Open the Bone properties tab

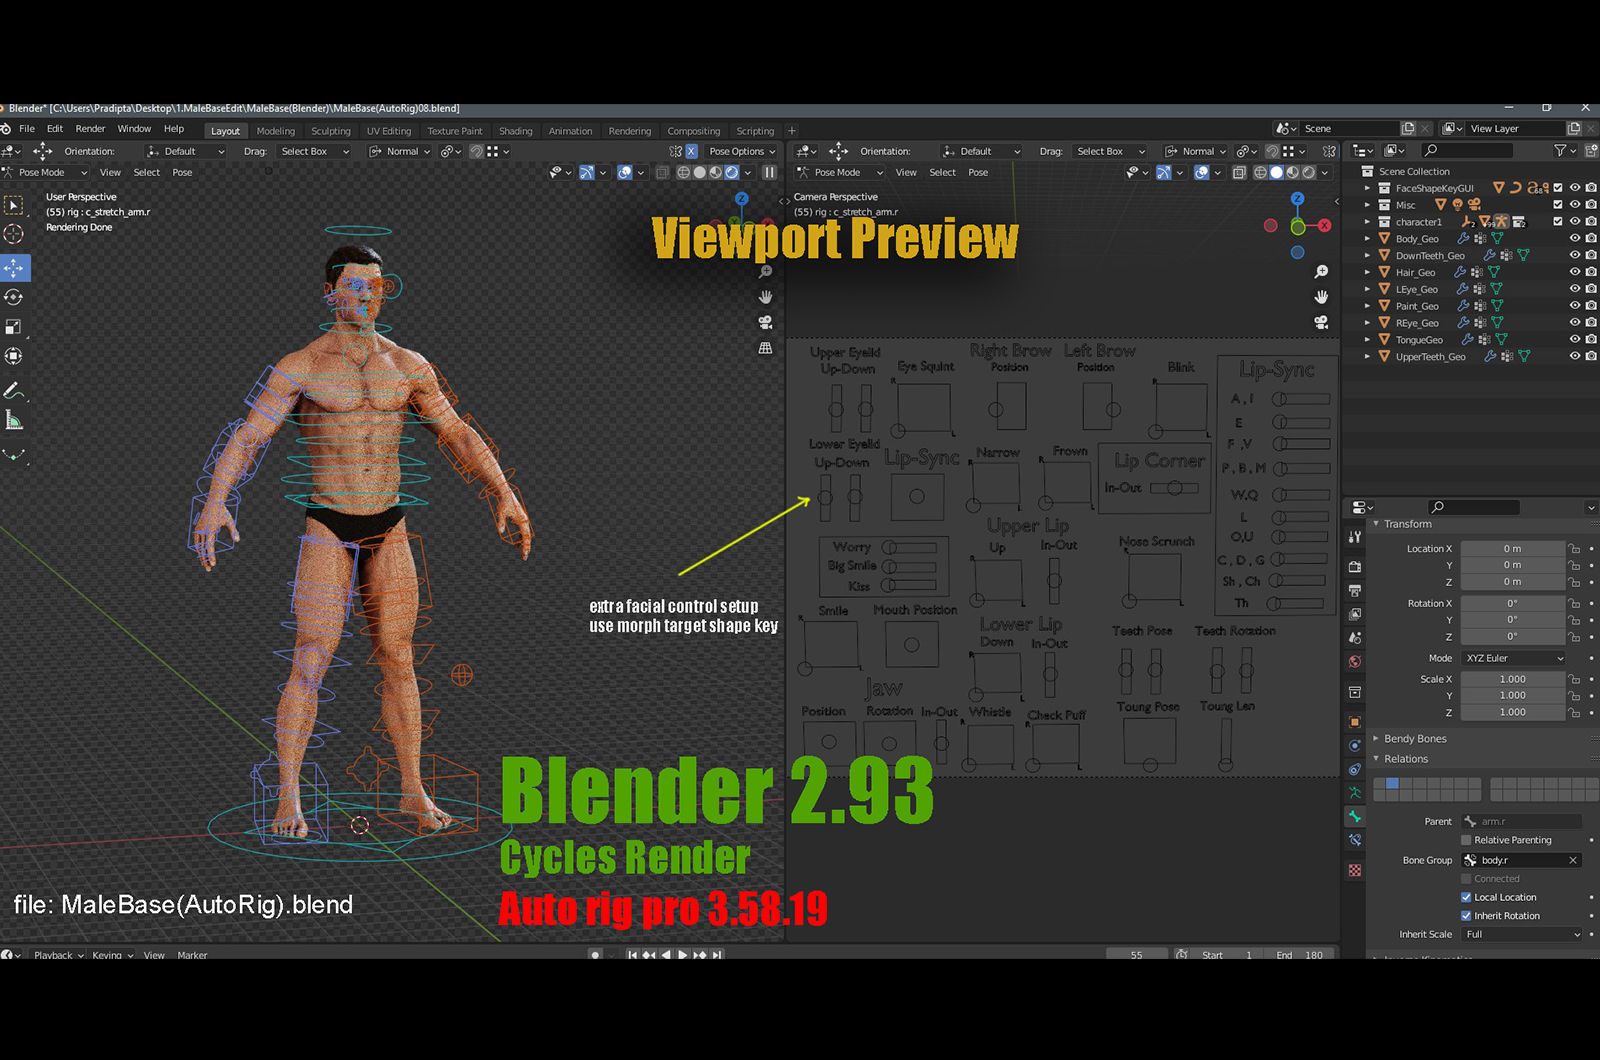[x=1355, y=817]
